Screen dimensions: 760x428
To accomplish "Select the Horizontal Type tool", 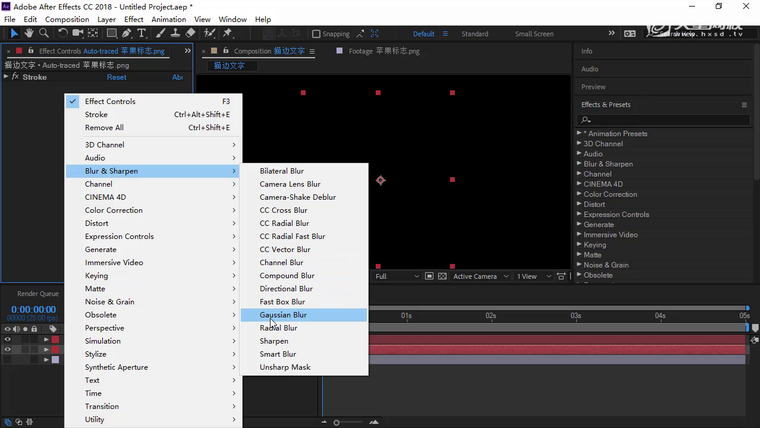I will click(142, 33).
